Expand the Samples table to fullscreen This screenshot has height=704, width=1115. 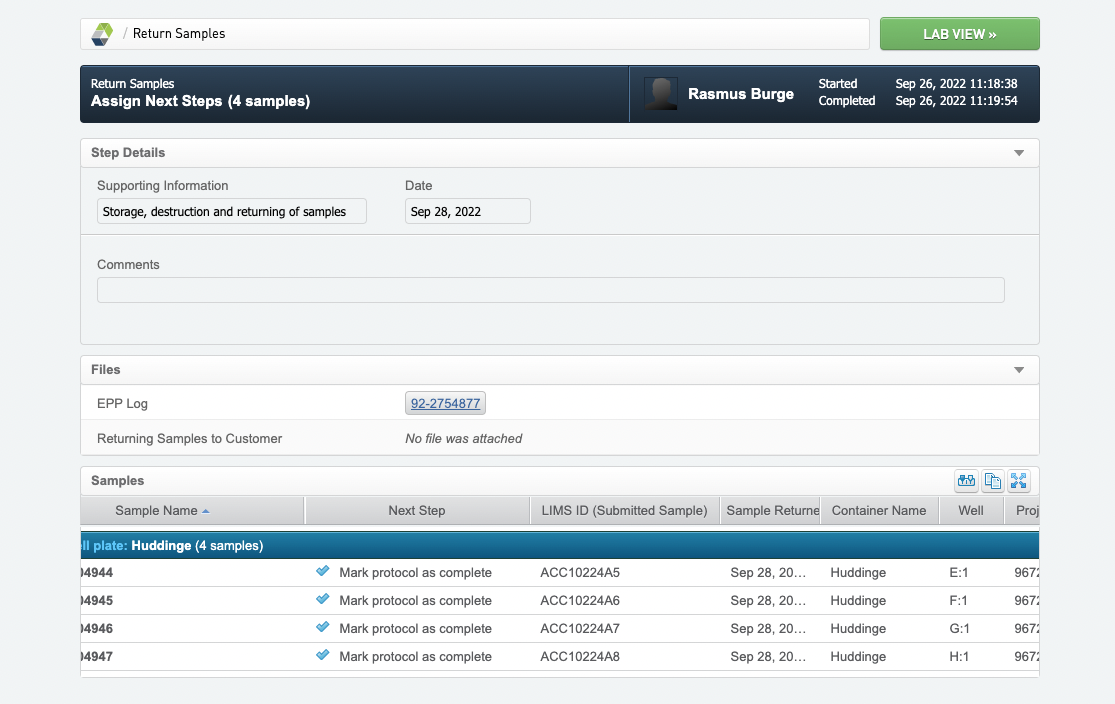pyautogui.click(x=1018, y=481)
